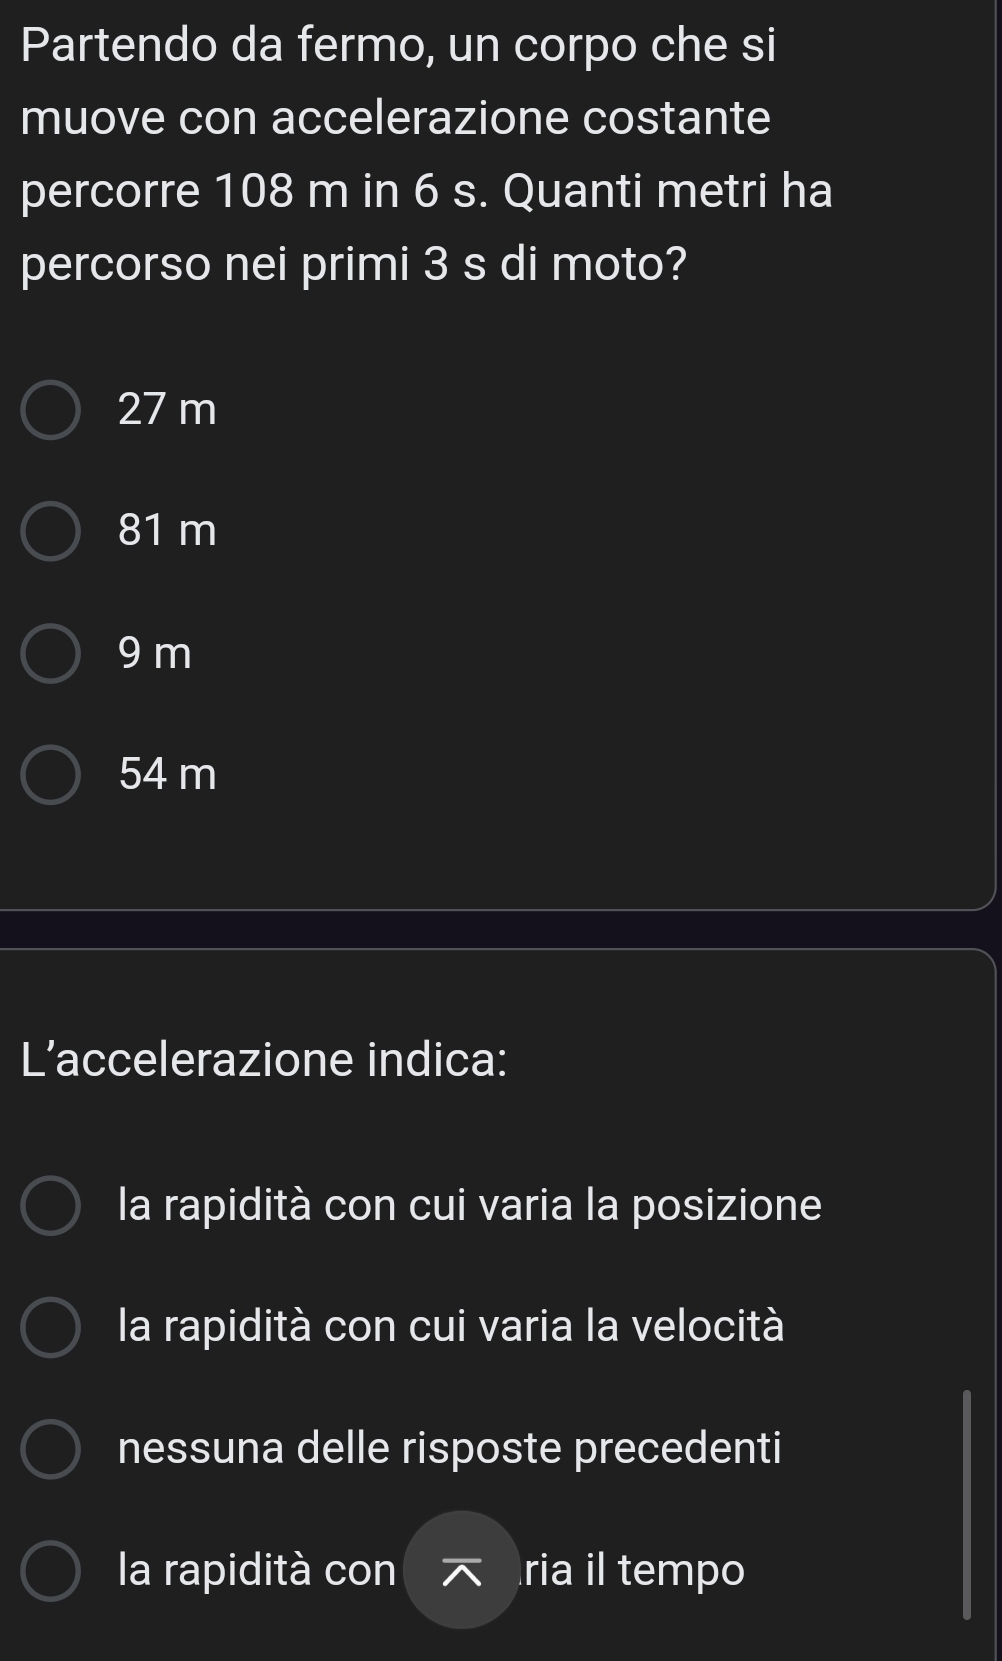
Task: Click the vertical scrollbar thumb
Action: (x=966, y=1503)
